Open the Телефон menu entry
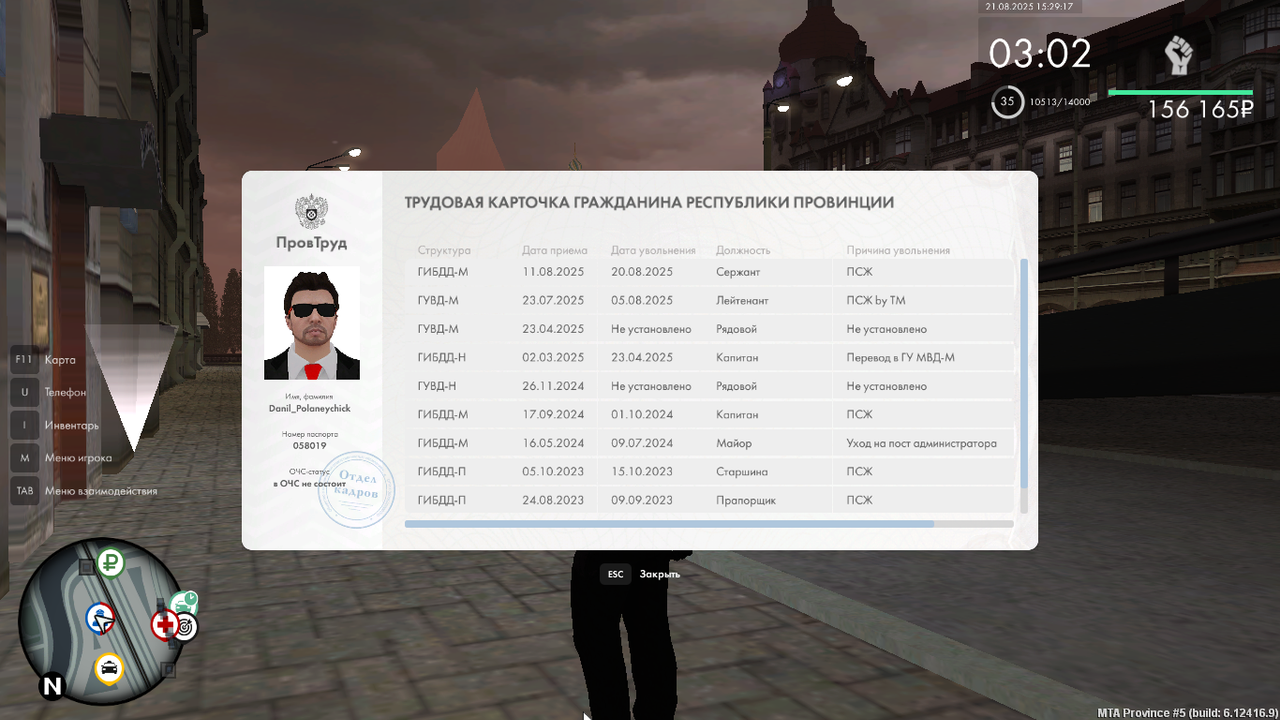This screenshot has width=1280, height=720. pos(65,393)
